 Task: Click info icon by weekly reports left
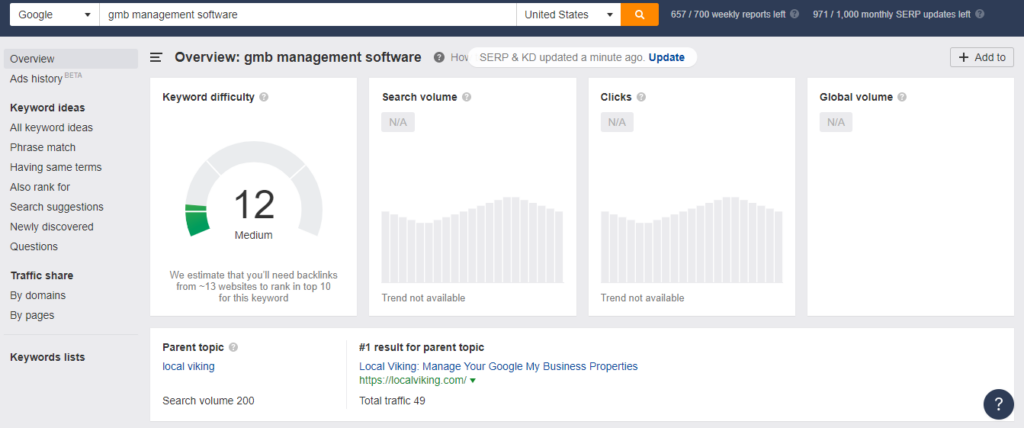pyautogui.click(x=795, y=15)
